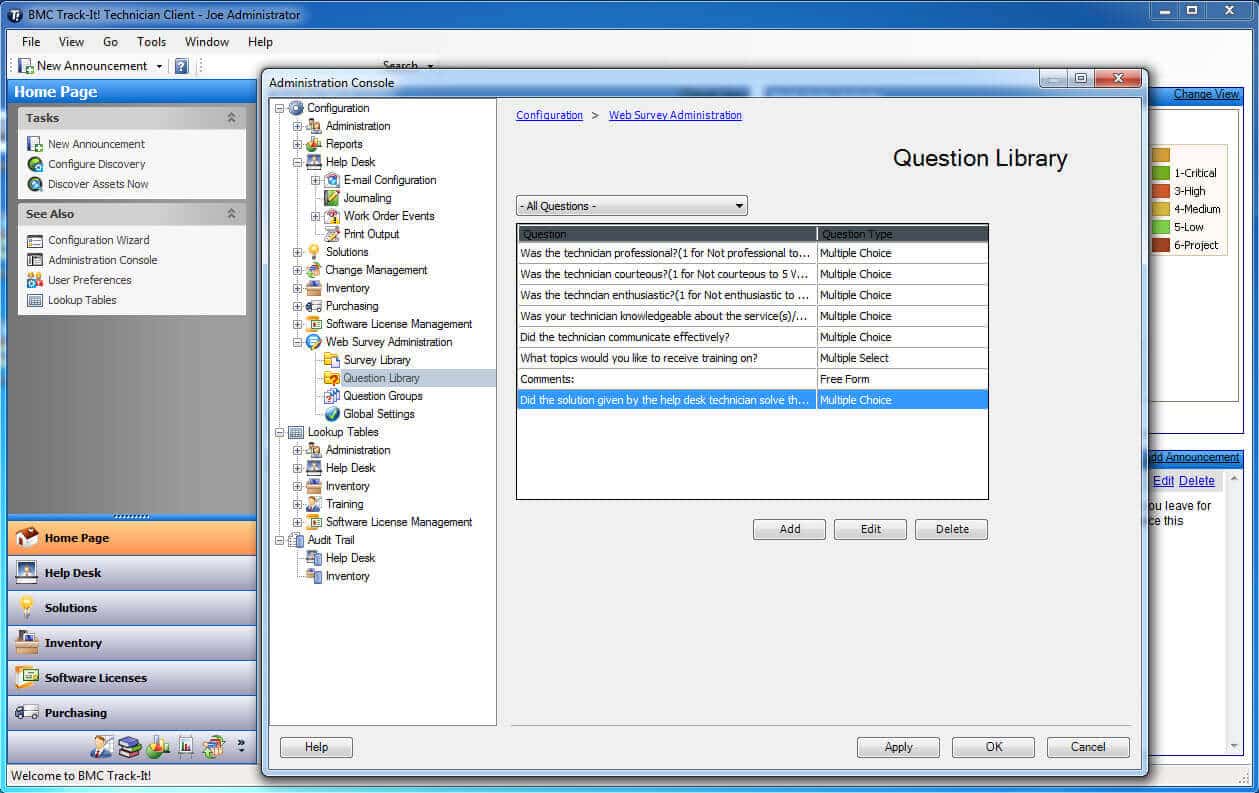The image size is (1259, 793).
Task: Expand the Purchasing tree node
Action: pyautogui.click(x=297, y=306)
